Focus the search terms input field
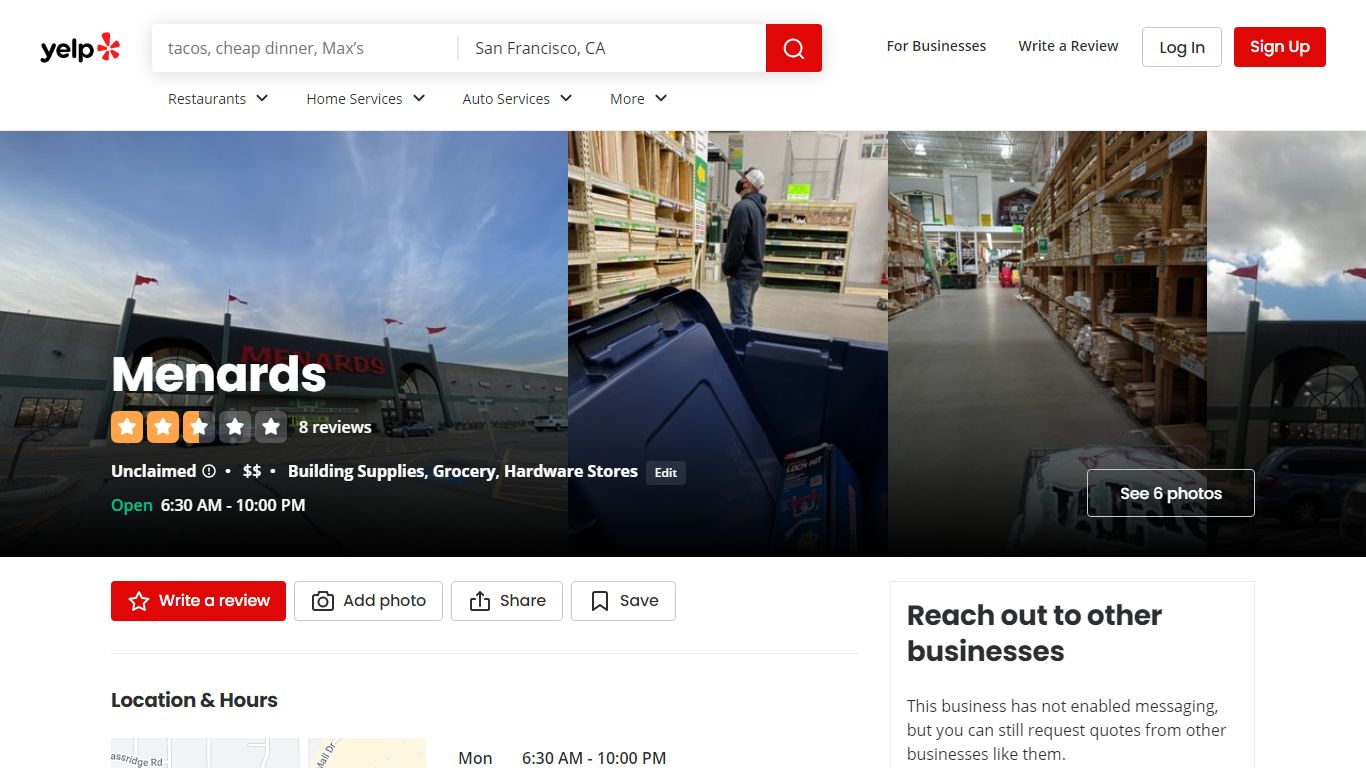Screen dimensions: 1366x768 [x=305, y=48]
